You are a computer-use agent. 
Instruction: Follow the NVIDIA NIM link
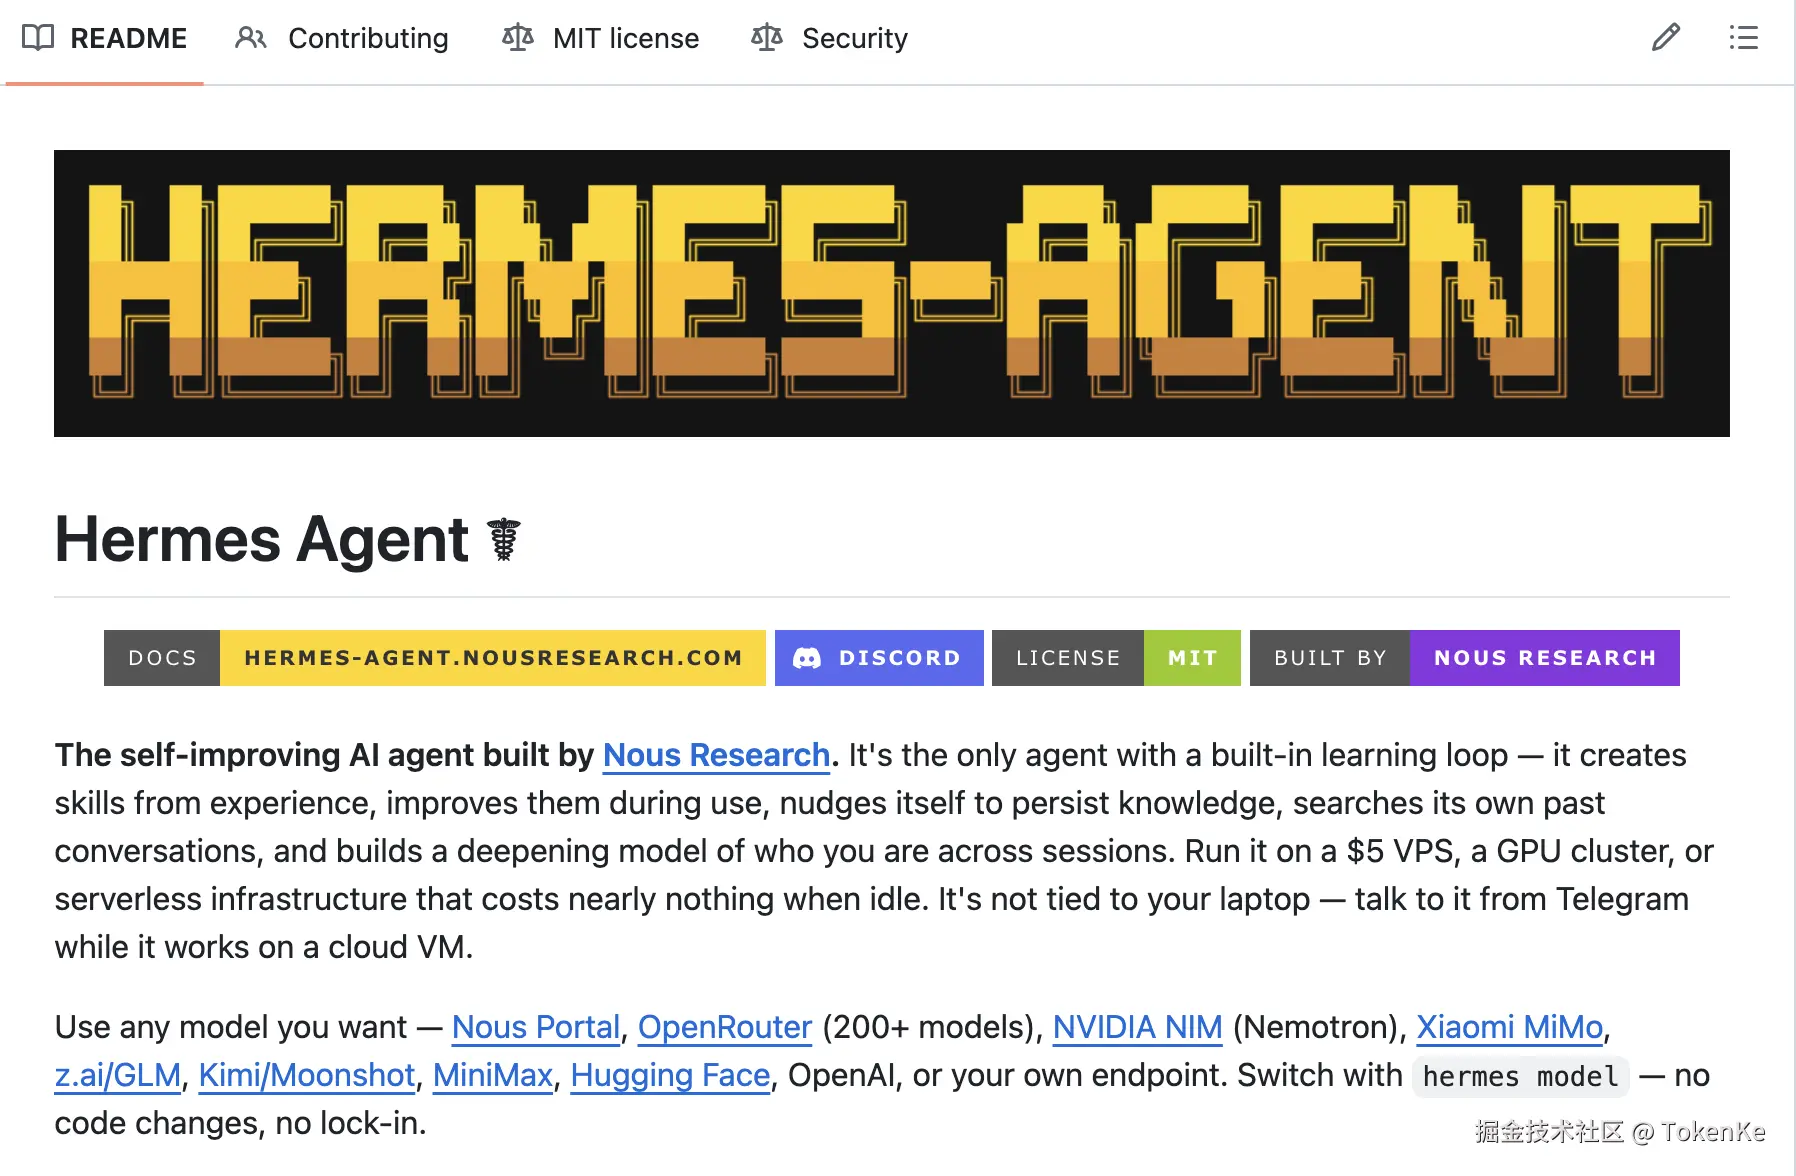click(1138, 1027)
